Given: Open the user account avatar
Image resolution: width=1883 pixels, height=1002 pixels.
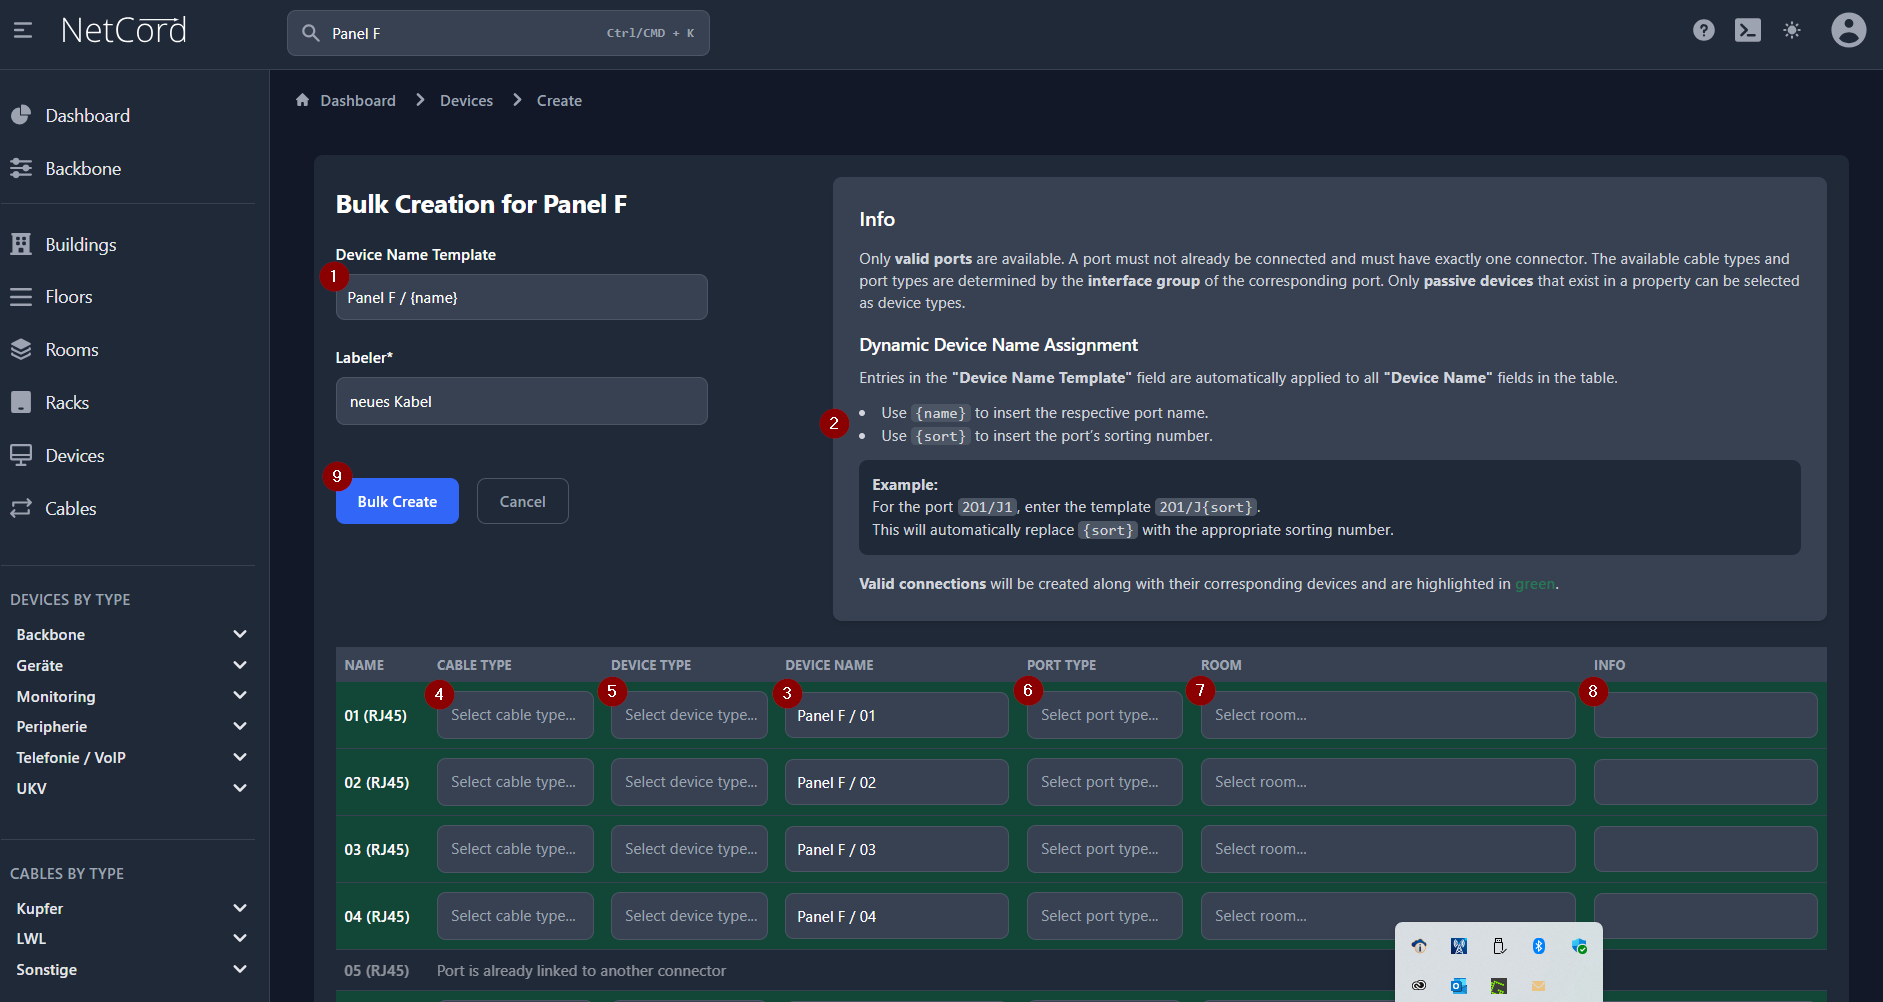Looking at the screenshot, I should 1847,31.
